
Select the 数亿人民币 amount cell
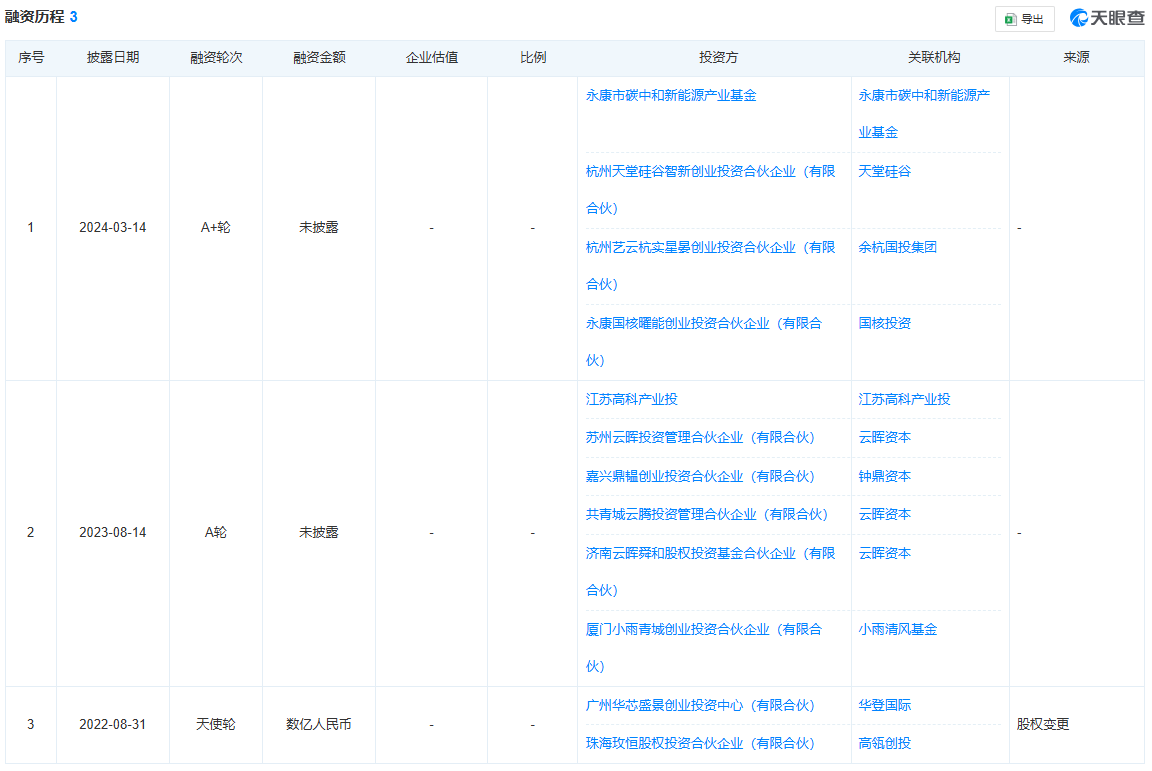pyautogui.click(x=319, y=725)
